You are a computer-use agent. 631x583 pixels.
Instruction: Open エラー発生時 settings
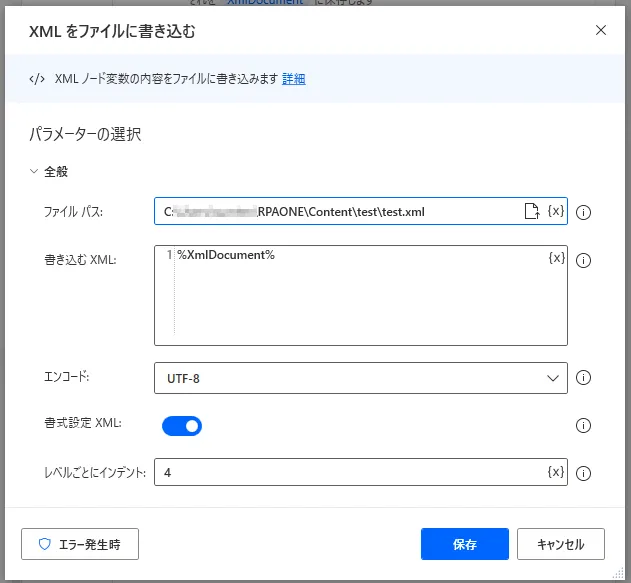(80, 544)
